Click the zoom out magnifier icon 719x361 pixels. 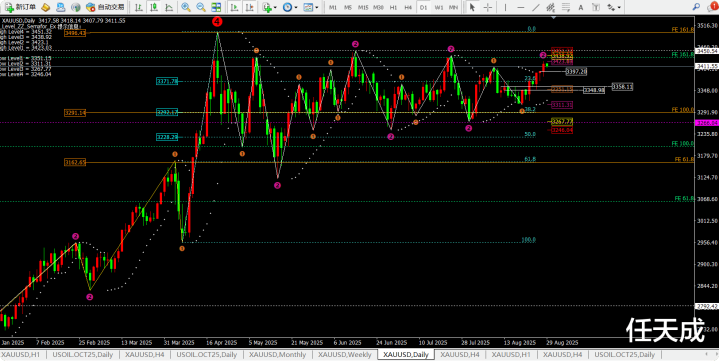[201, 7]
